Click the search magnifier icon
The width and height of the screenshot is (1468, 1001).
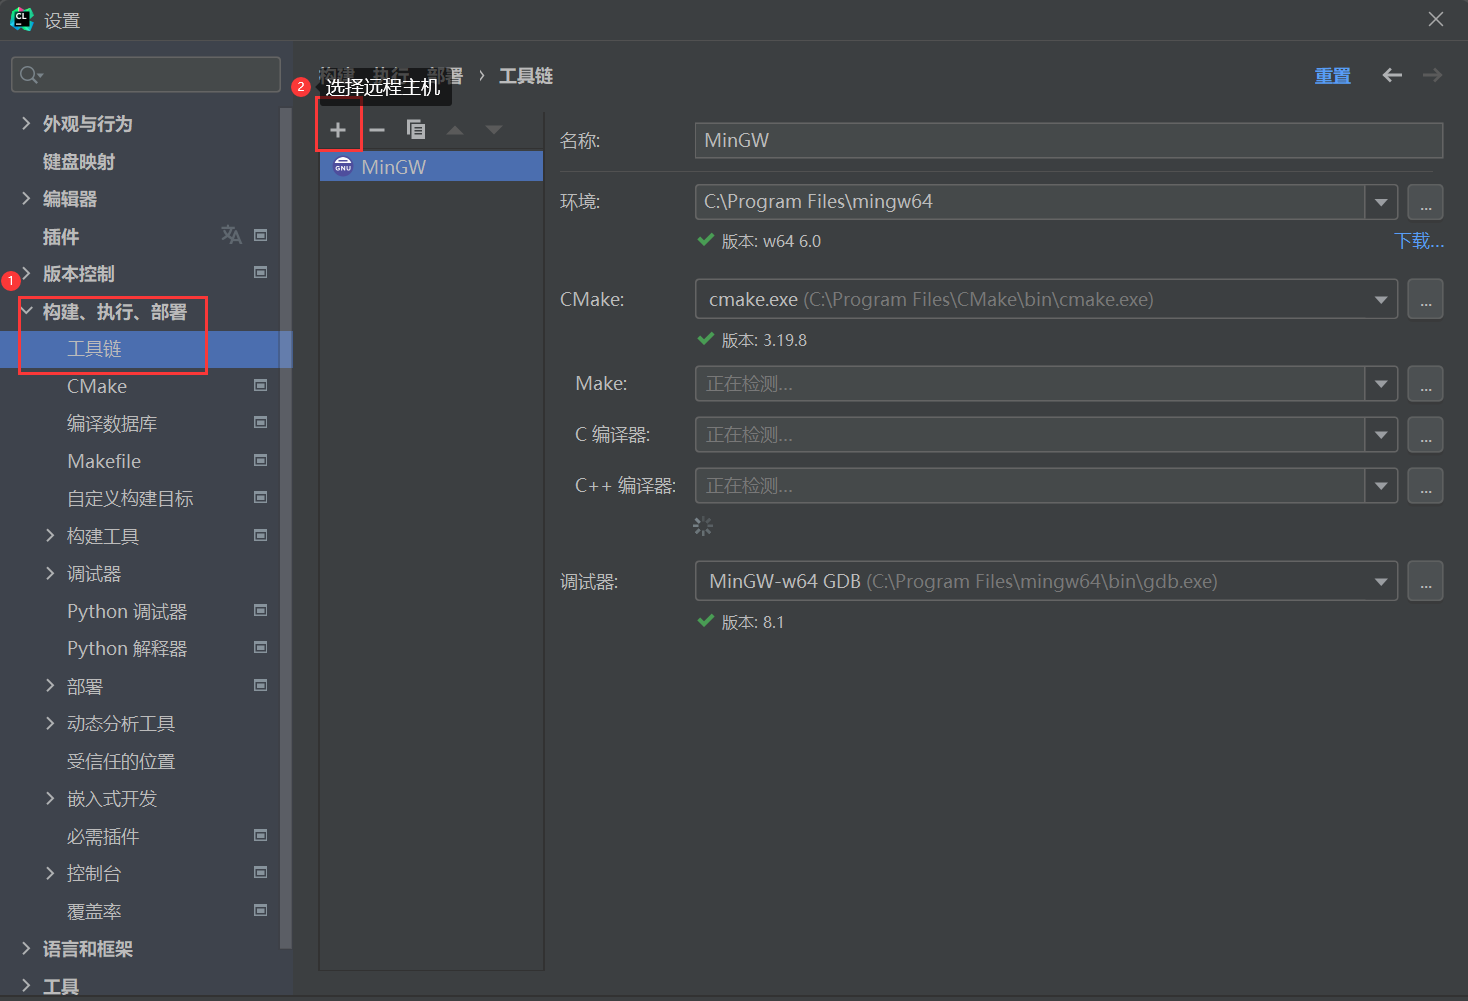pos(31,75)
